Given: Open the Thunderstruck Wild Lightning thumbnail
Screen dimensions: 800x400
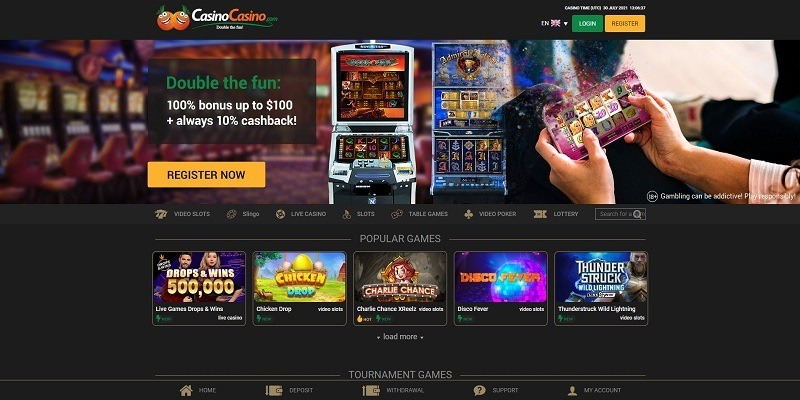Looking at the screenshot, I should pos(601,277).
